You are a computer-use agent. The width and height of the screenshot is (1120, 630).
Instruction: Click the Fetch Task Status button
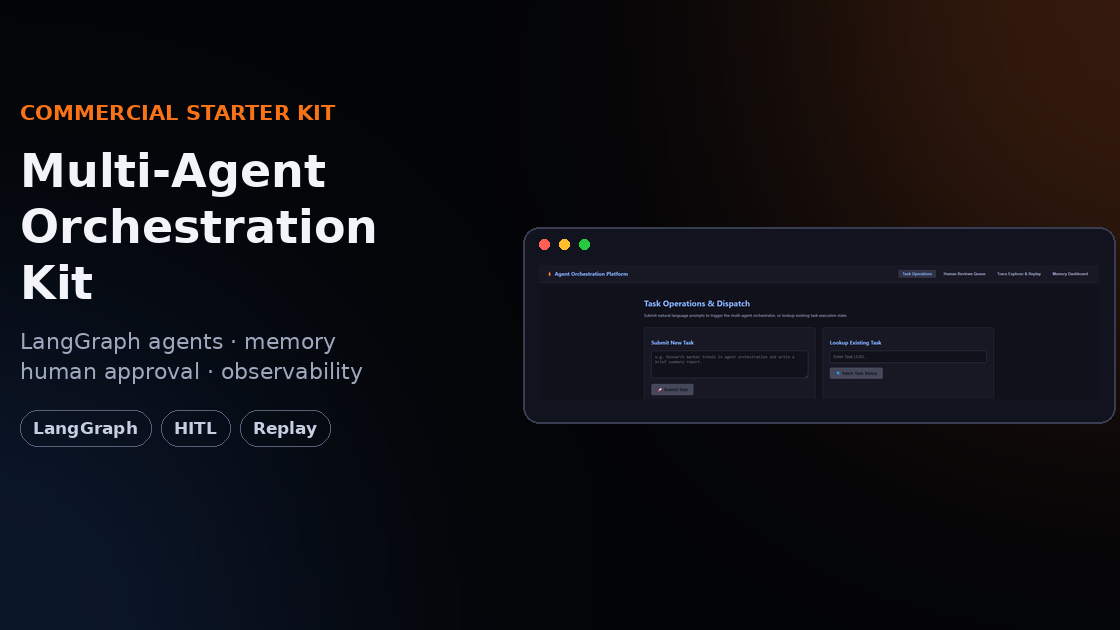pyautogui.click(x=856, y=374)
